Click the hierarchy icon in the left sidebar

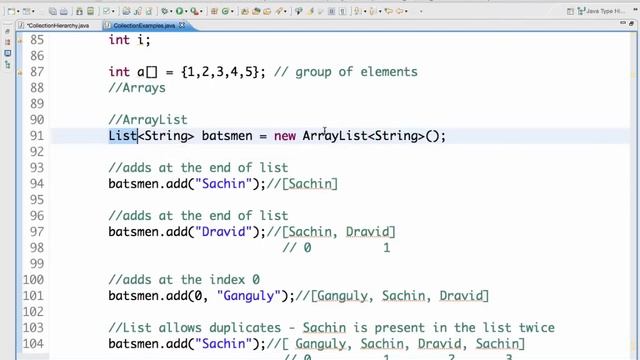click(7, 64)
